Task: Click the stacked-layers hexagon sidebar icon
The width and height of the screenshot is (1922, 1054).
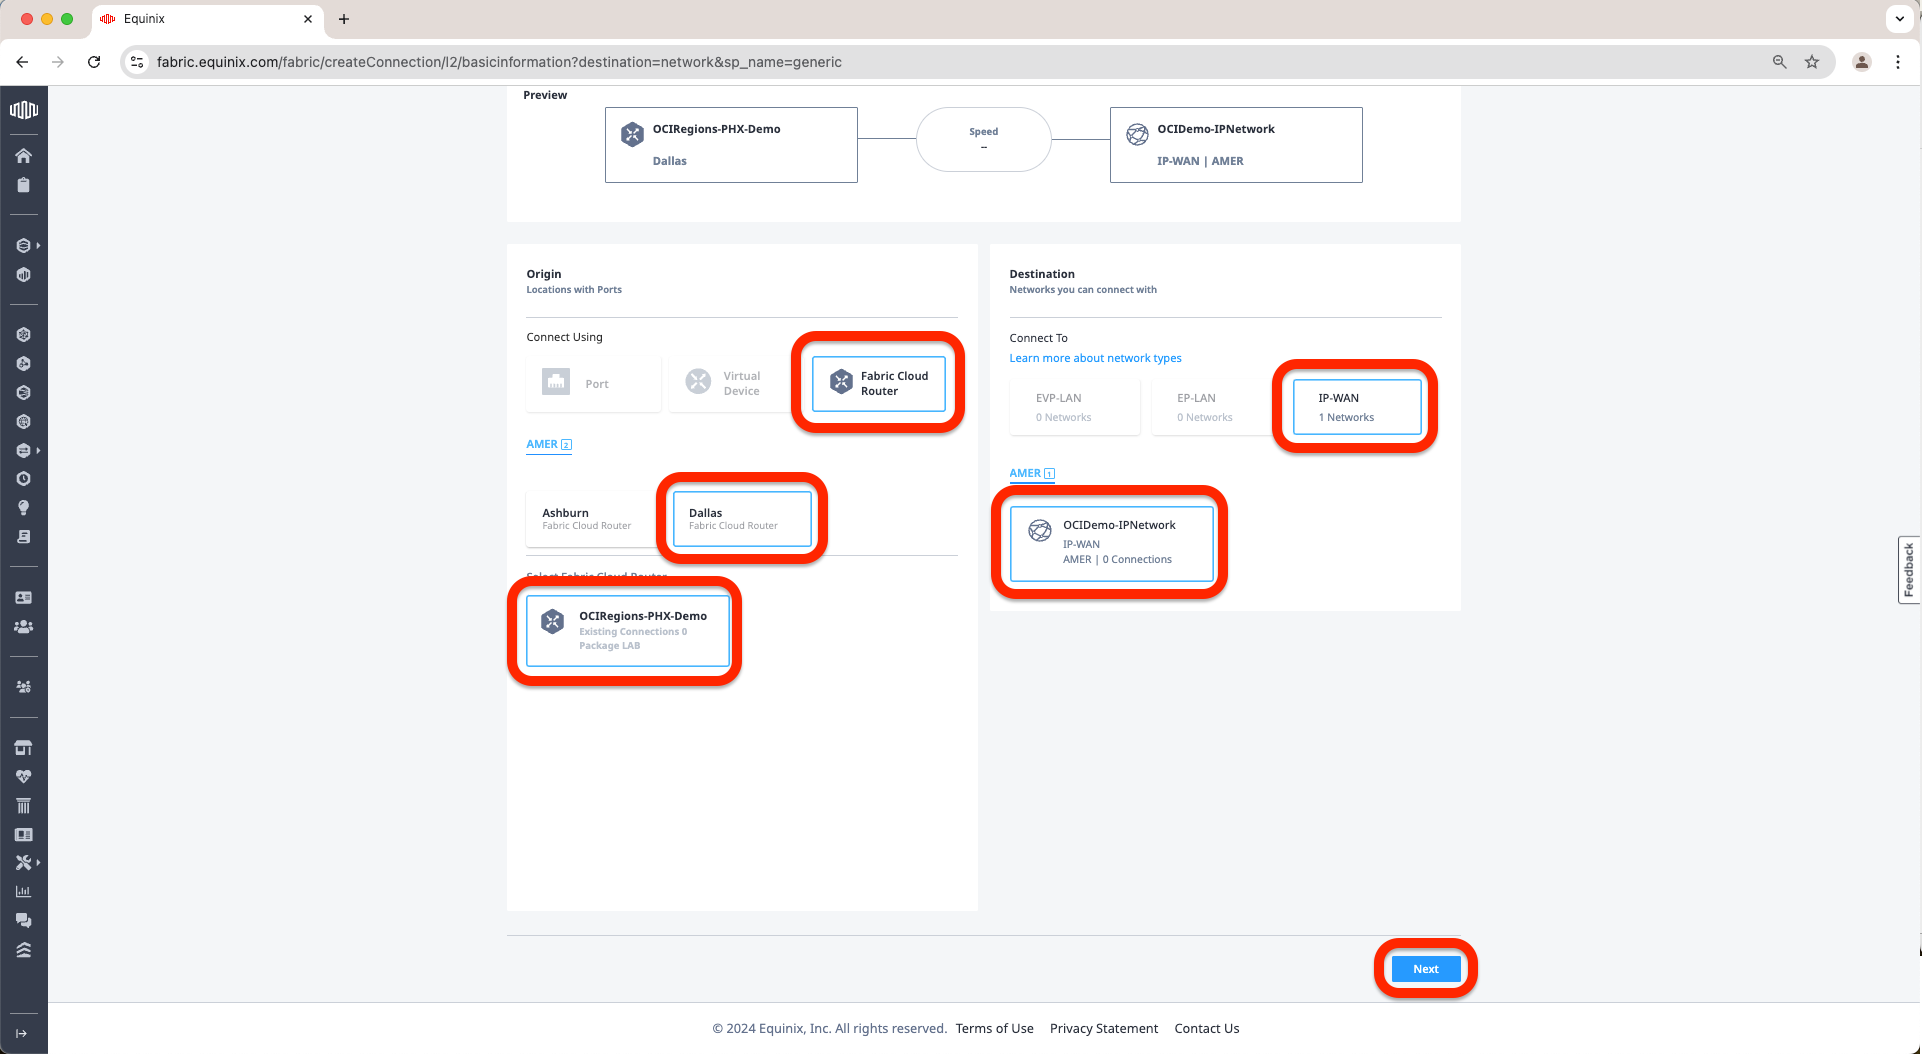Action: point(23,245)
